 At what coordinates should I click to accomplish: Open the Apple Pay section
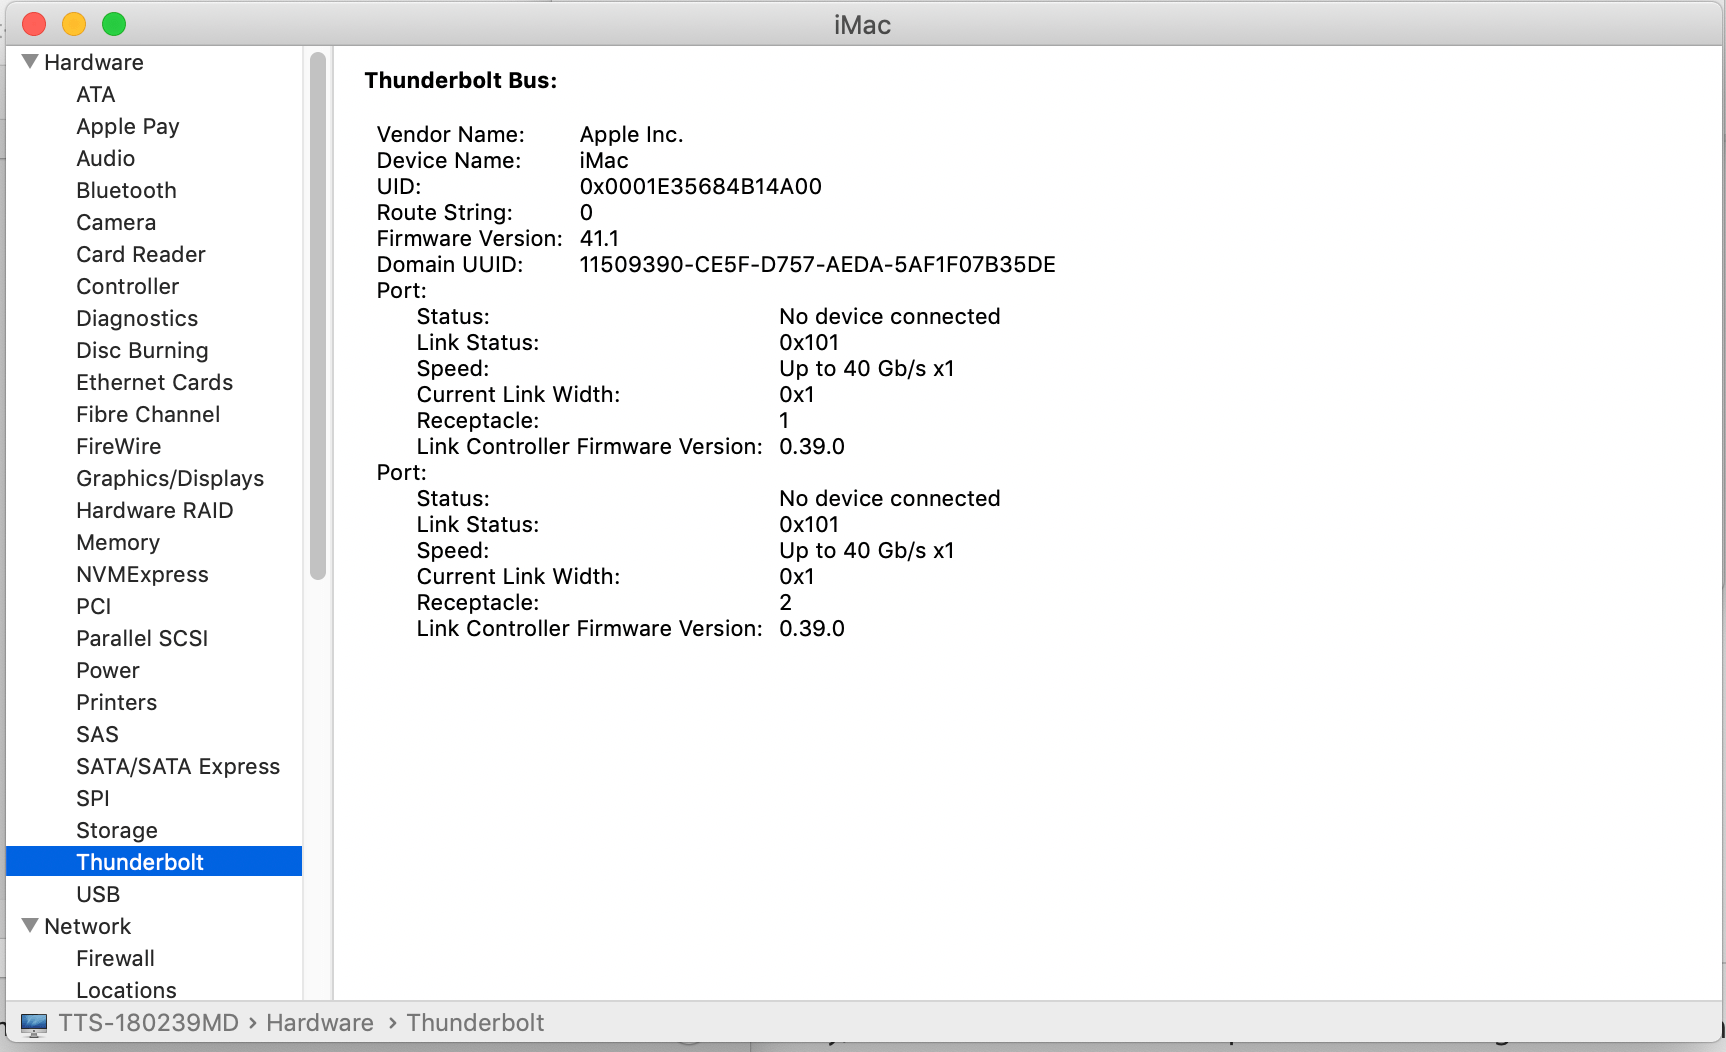(x=127, y=126)
